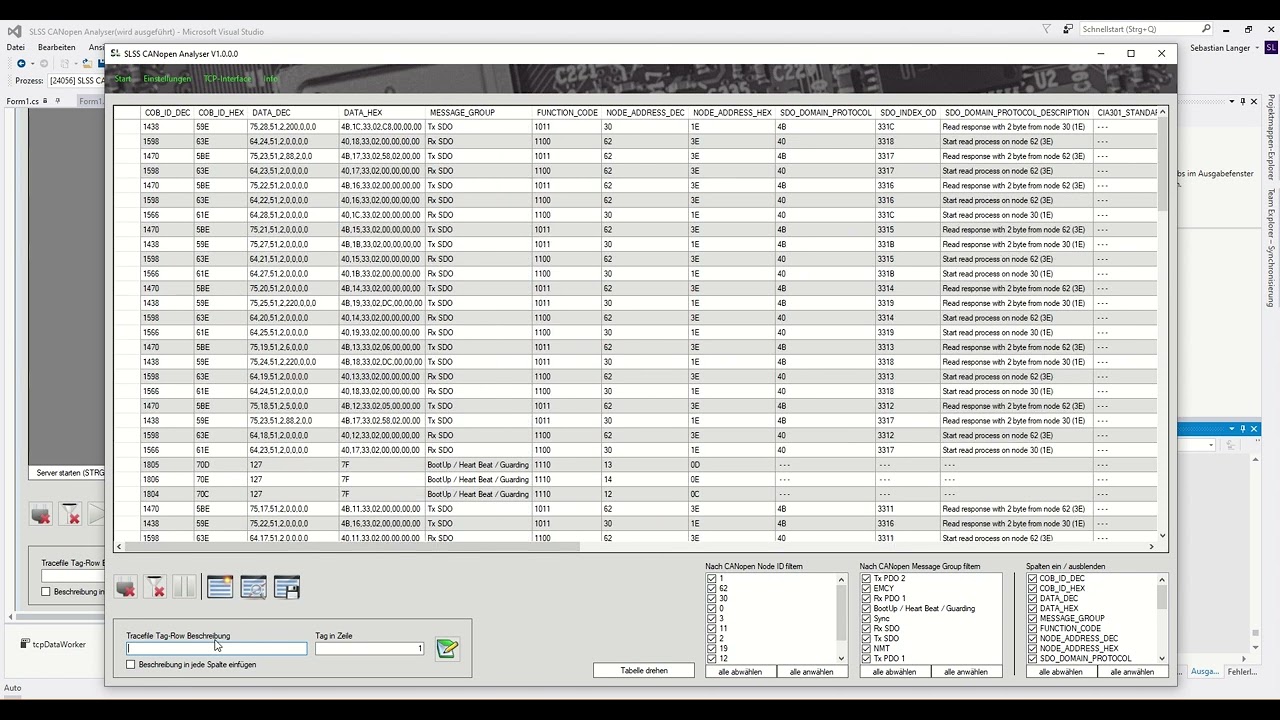1280x720 pixels.
Task: Uncheck the EMCY message group filter
Action: point(866,588)
